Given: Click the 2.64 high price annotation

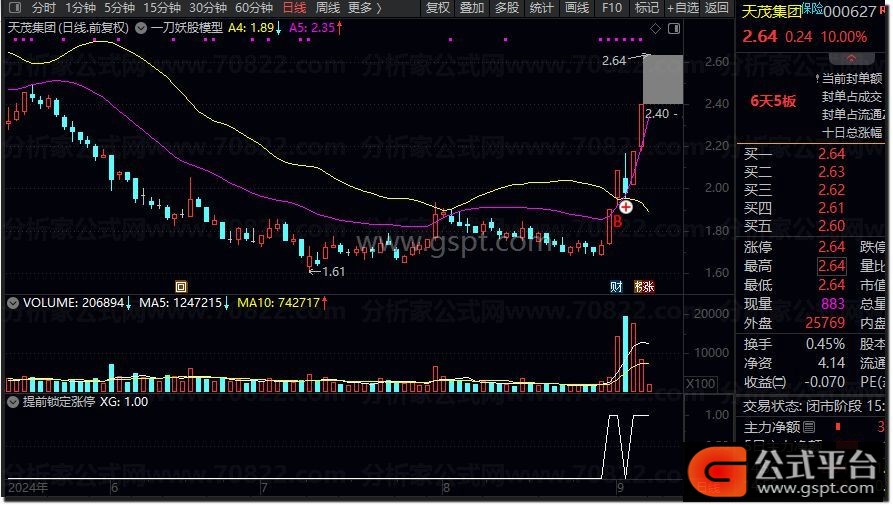Looking at the screenshot, I should pyautogui.click(x=614, y=60).
